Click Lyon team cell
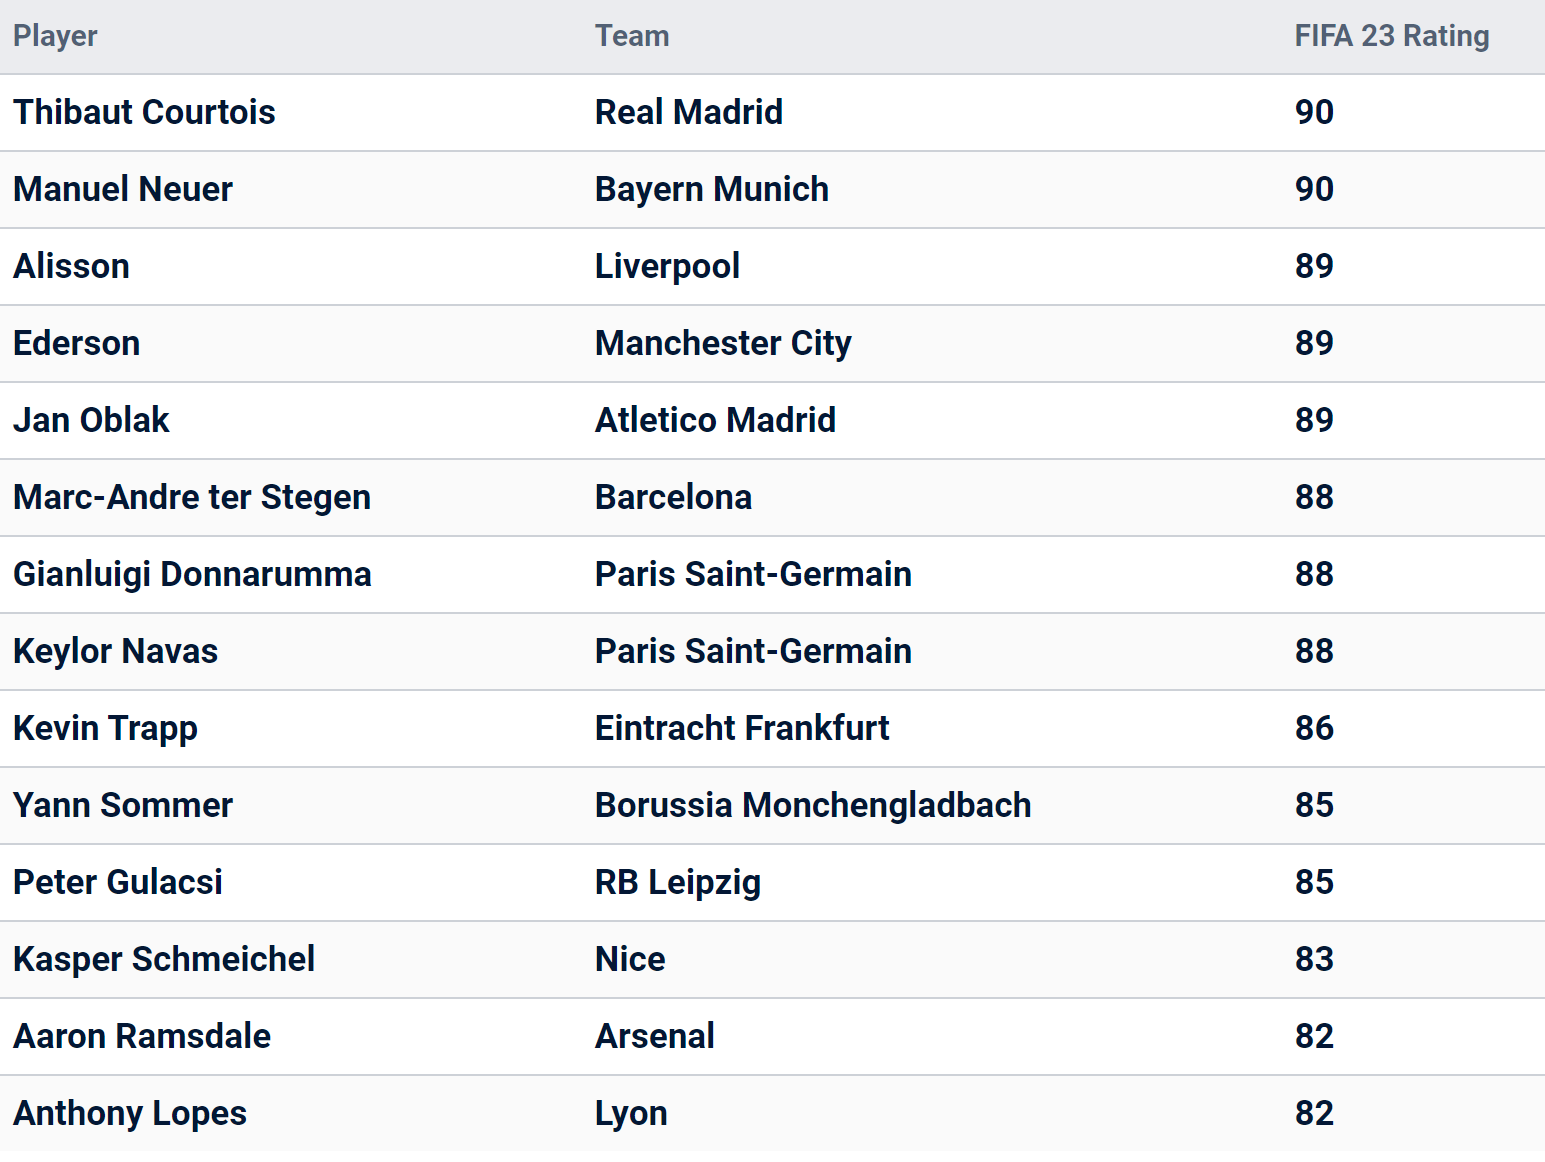Screen dimensions: 1545x1162 pos(631,1113)
